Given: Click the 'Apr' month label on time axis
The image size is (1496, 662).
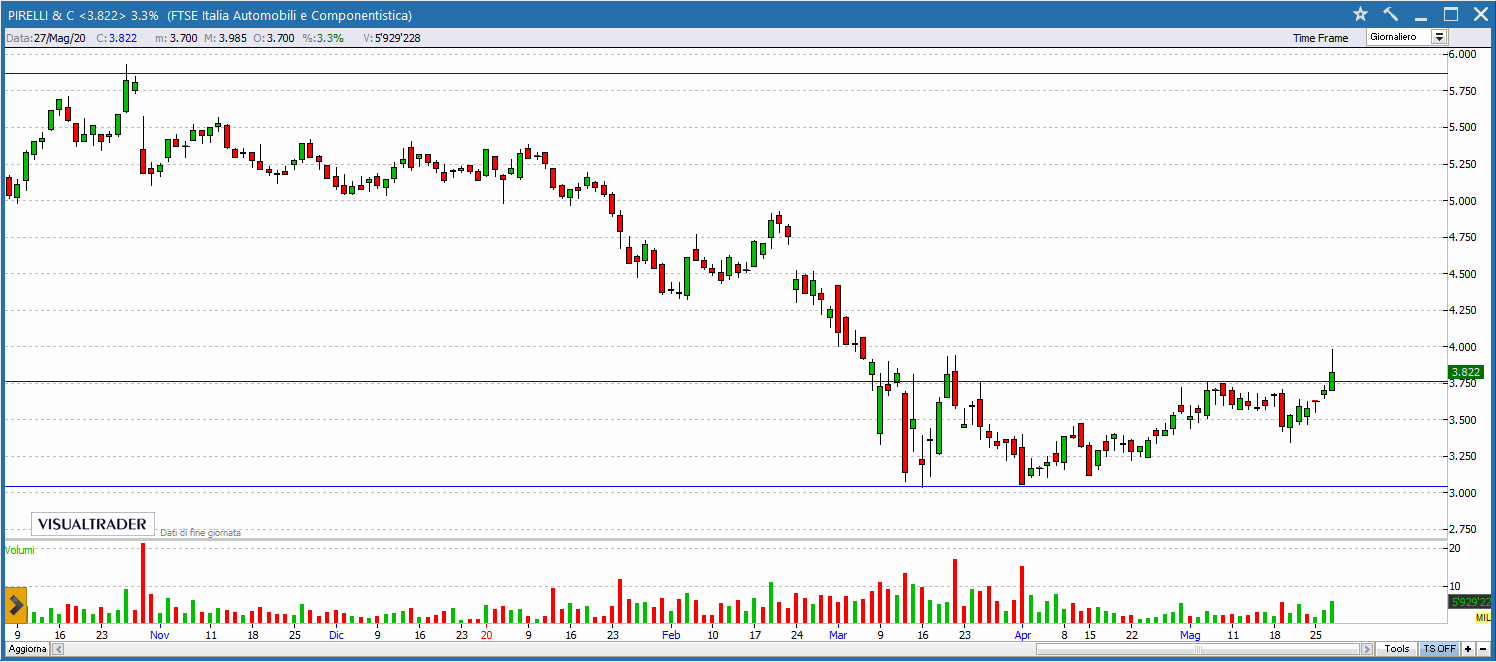Looking at the screenshot, I should click(1022, 635).
